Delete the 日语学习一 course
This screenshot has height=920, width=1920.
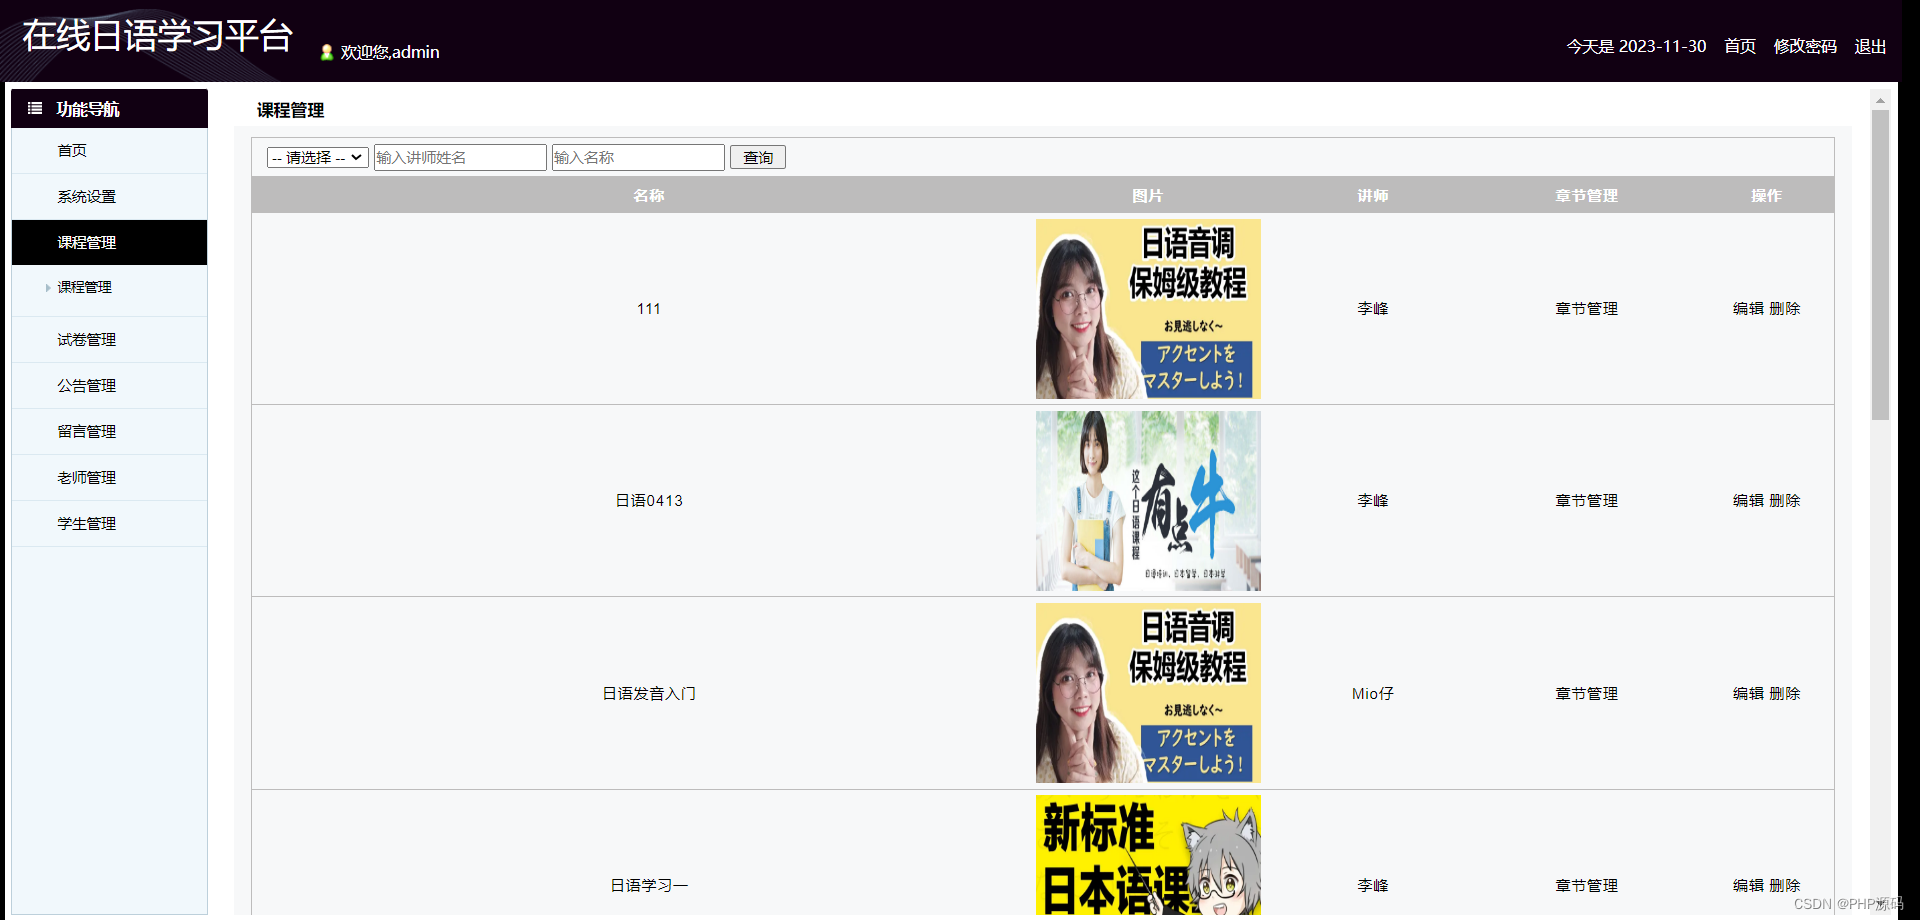(x=1784, y=886)
